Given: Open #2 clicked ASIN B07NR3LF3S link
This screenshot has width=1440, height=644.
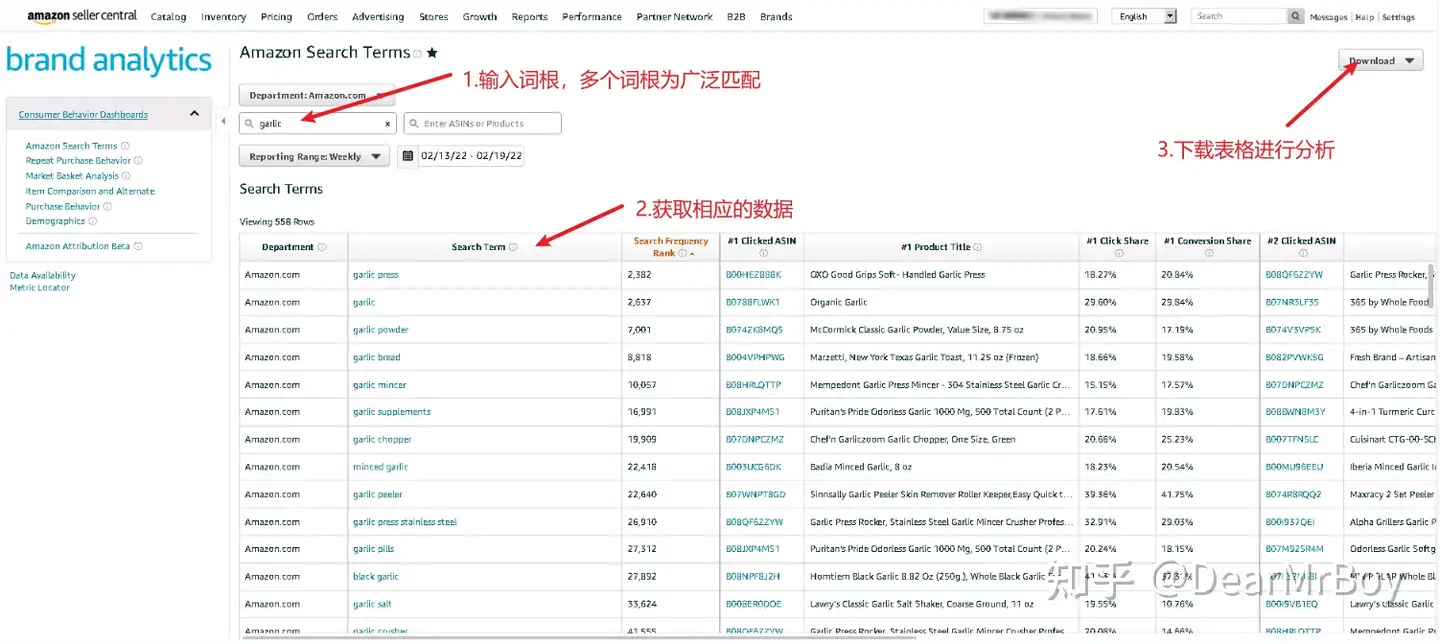Looking at the screenshot, I should pos(1292,302).
